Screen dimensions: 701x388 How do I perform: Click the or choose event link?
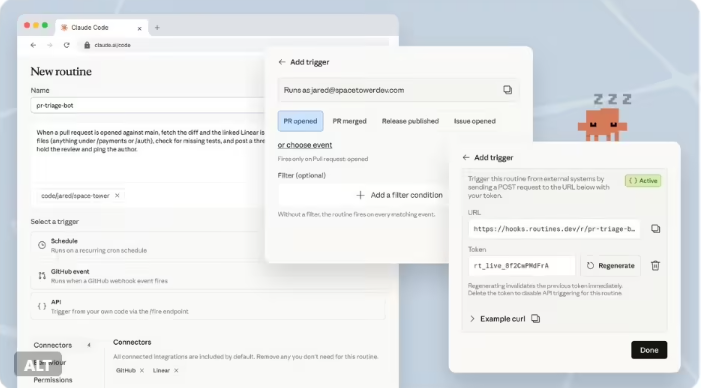pos(305,145)
